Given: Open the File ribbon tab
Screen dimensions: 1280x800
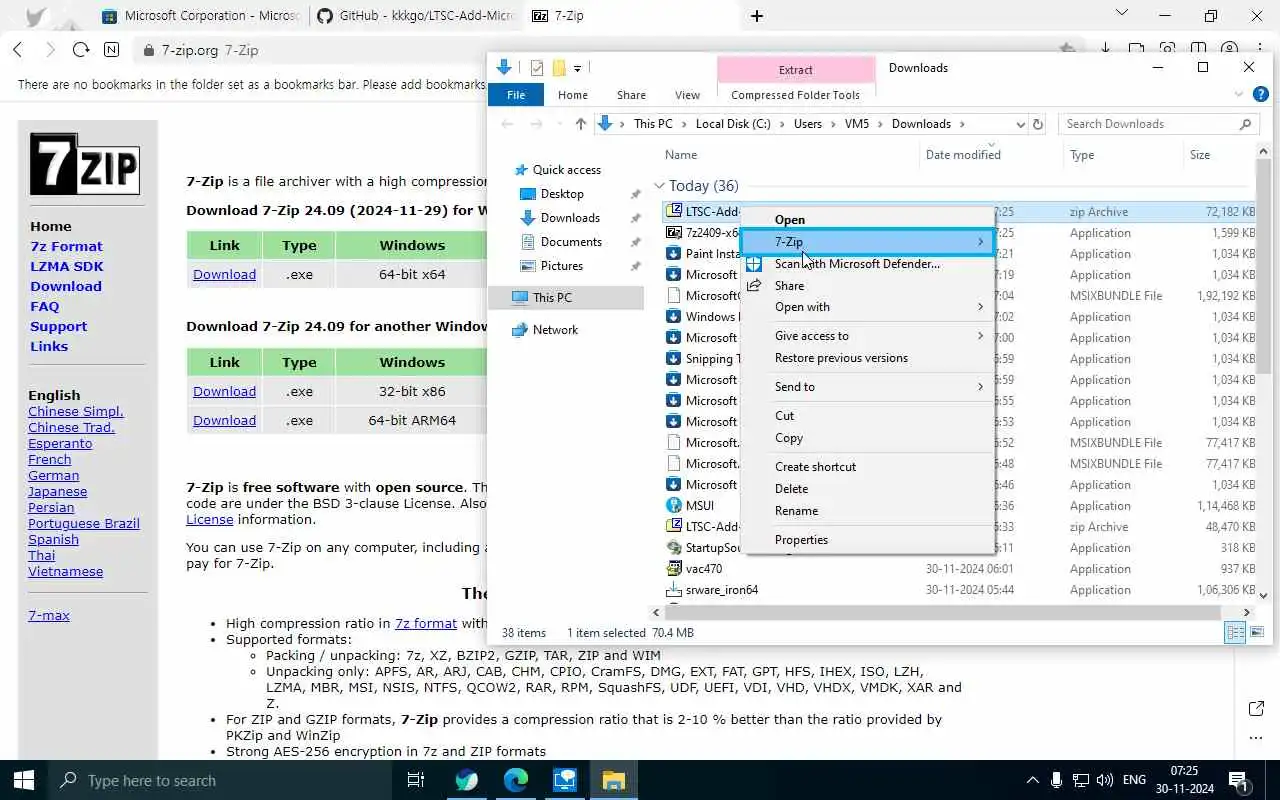Looking at the screenshot, I should [x=516, y=95].
